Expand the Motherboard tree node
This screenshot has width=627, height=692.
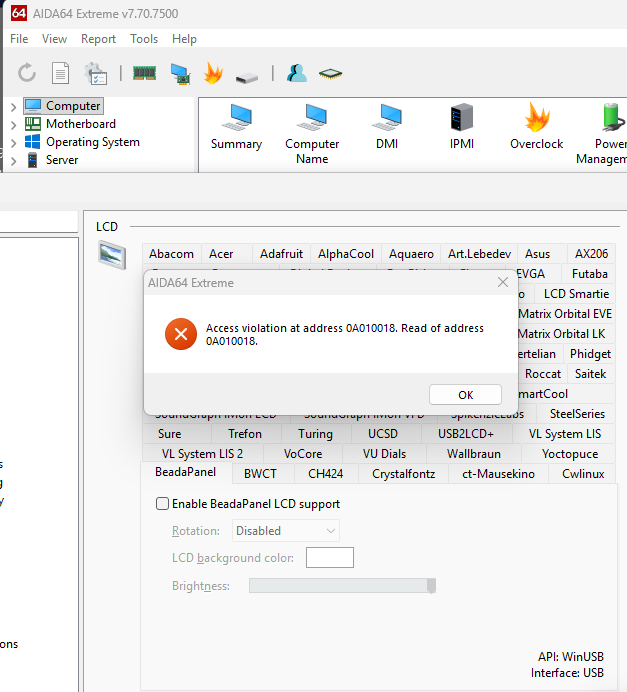tap(13, 125)
